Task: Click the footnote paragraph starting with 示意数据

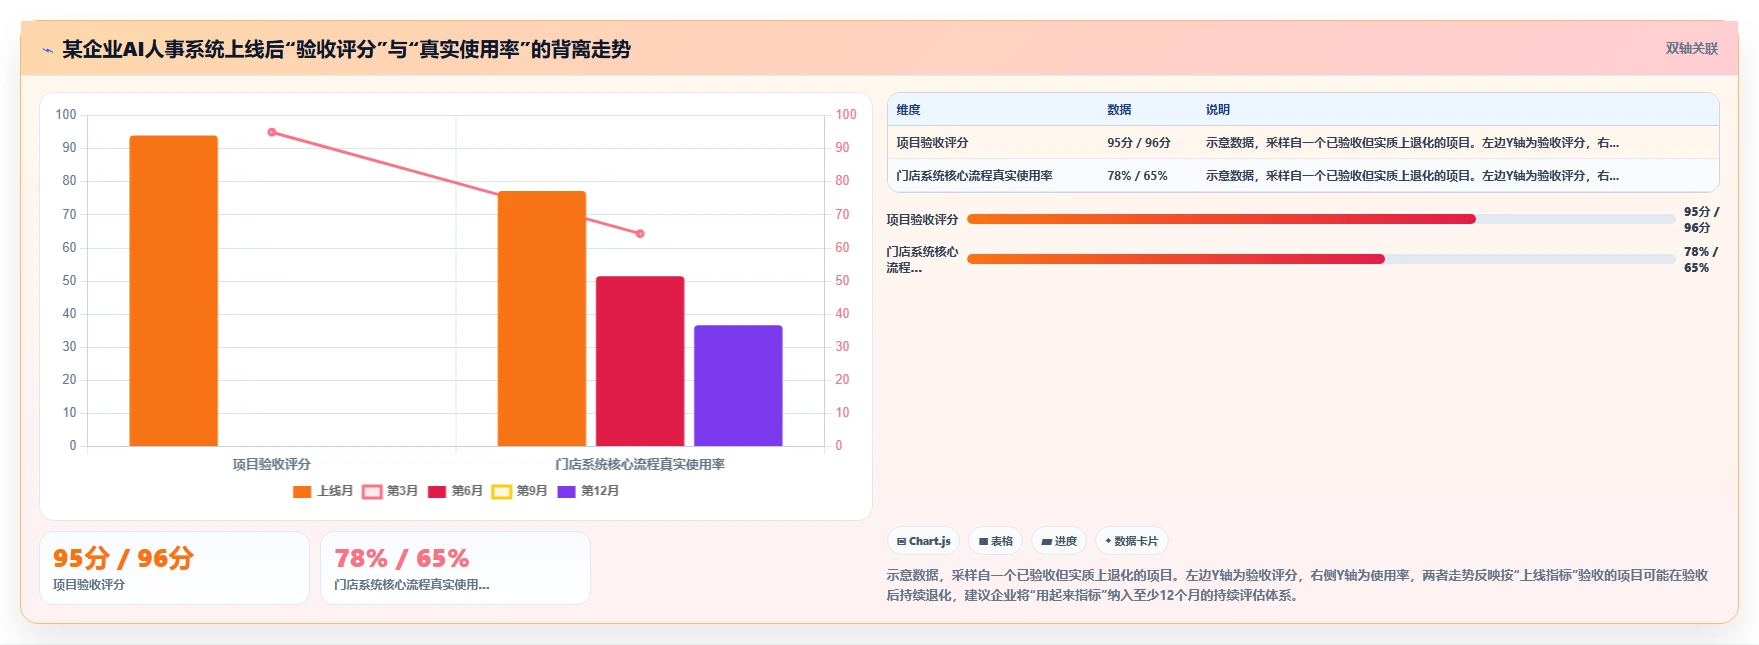Action: pyautogui.click(x=1298, y=585)
